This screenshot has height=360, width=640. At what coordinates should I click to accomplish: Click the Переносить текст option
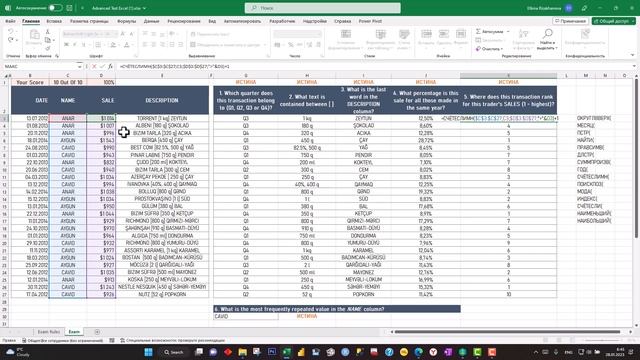click(210, 34)
